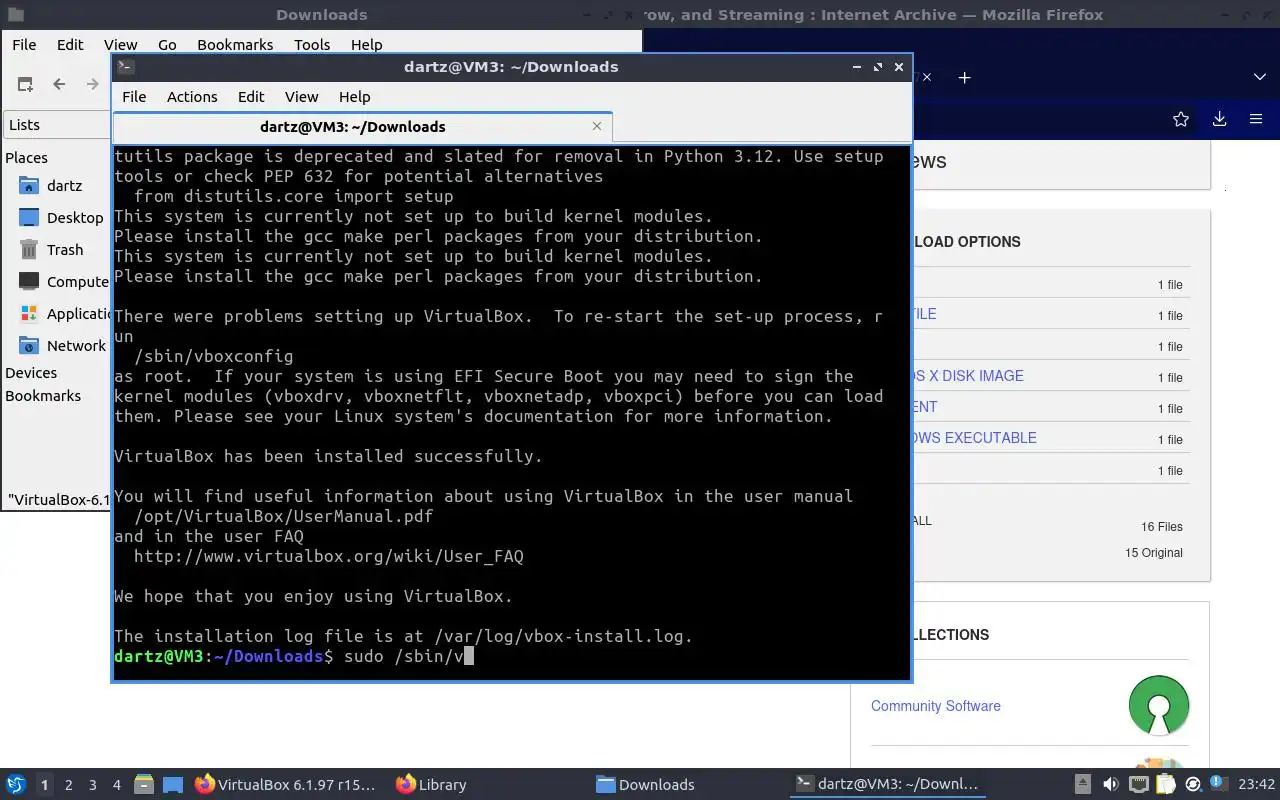Open the Community Software collection link
Viewport: 1280px width, 800px height.
[935, 706]
